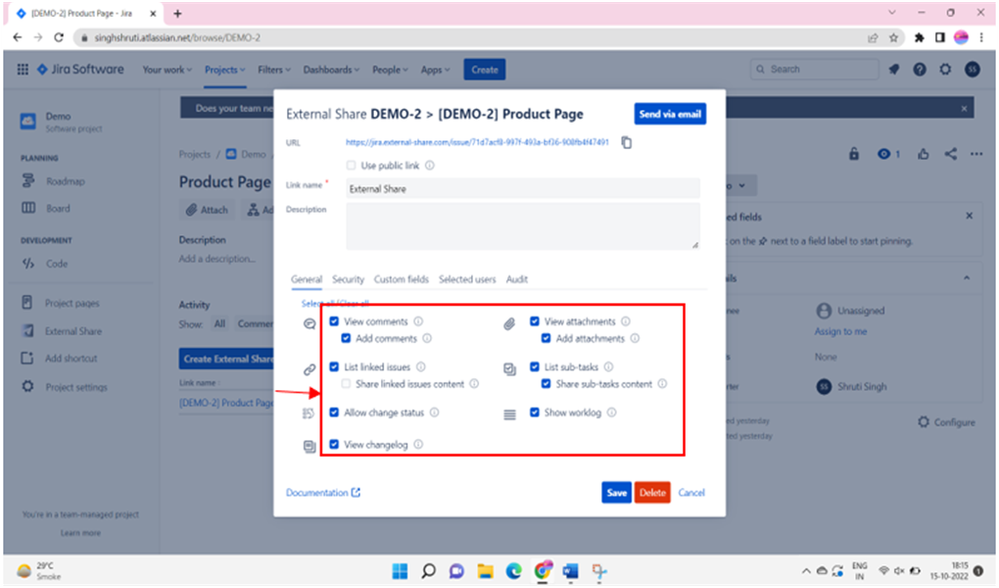Collapse the details panel with the chevron
Image resolution: width=999 pixels, height=588 pixels.
(967, 278)
